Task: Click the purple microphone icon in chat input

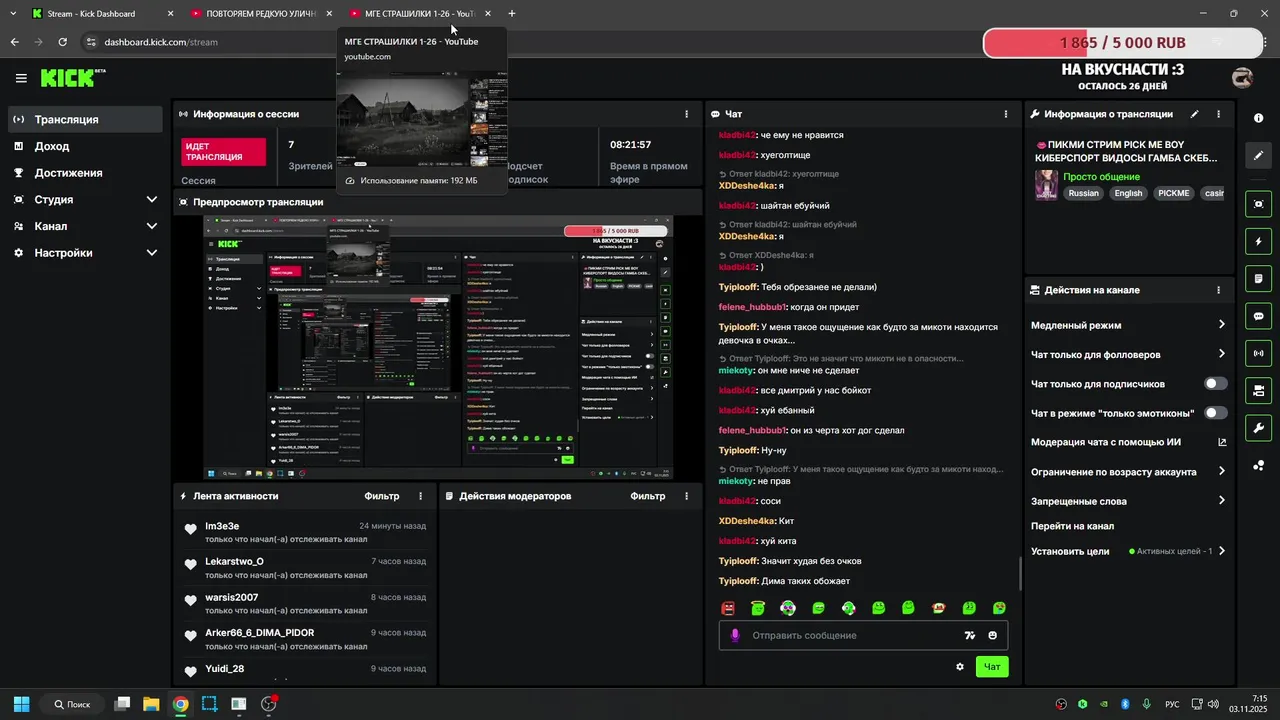Action: pos(735,635)
